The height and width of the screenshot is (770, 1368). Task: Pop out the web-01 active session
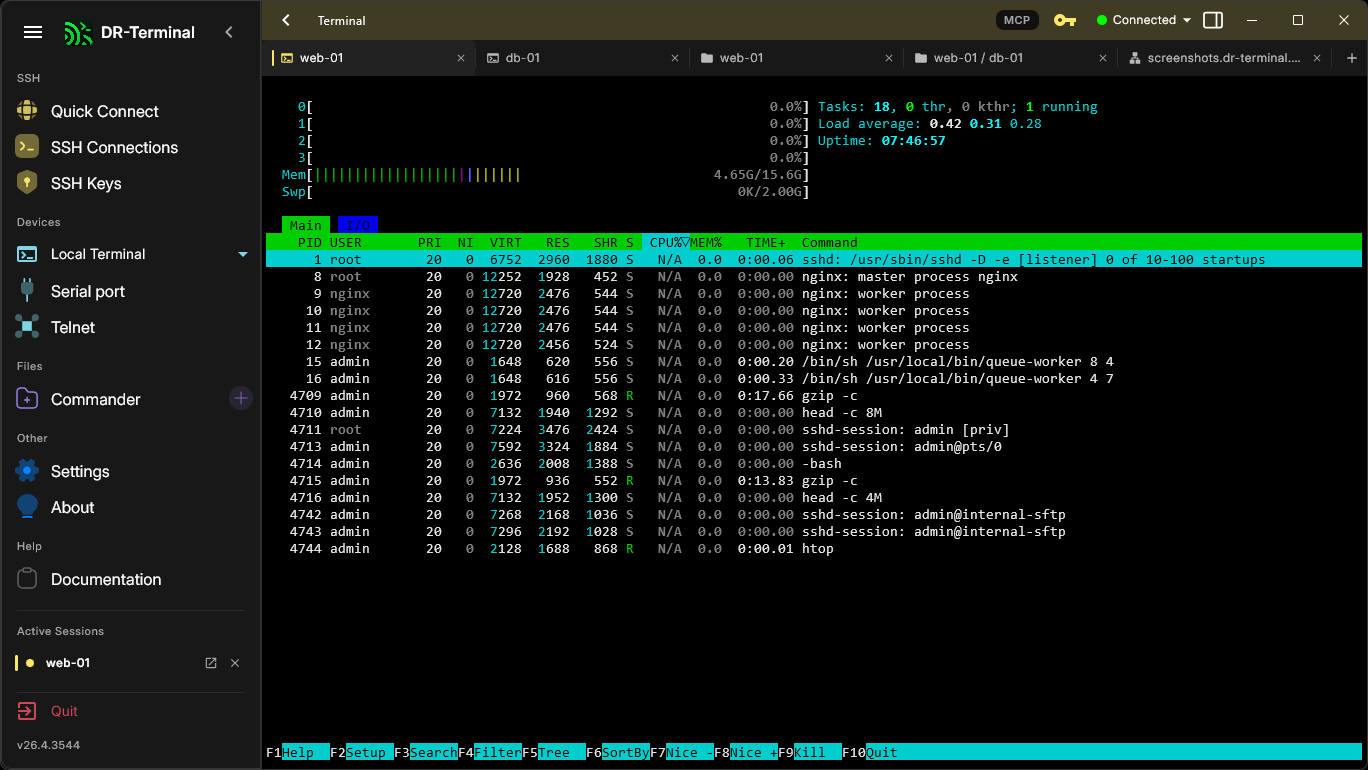point(211,663)
